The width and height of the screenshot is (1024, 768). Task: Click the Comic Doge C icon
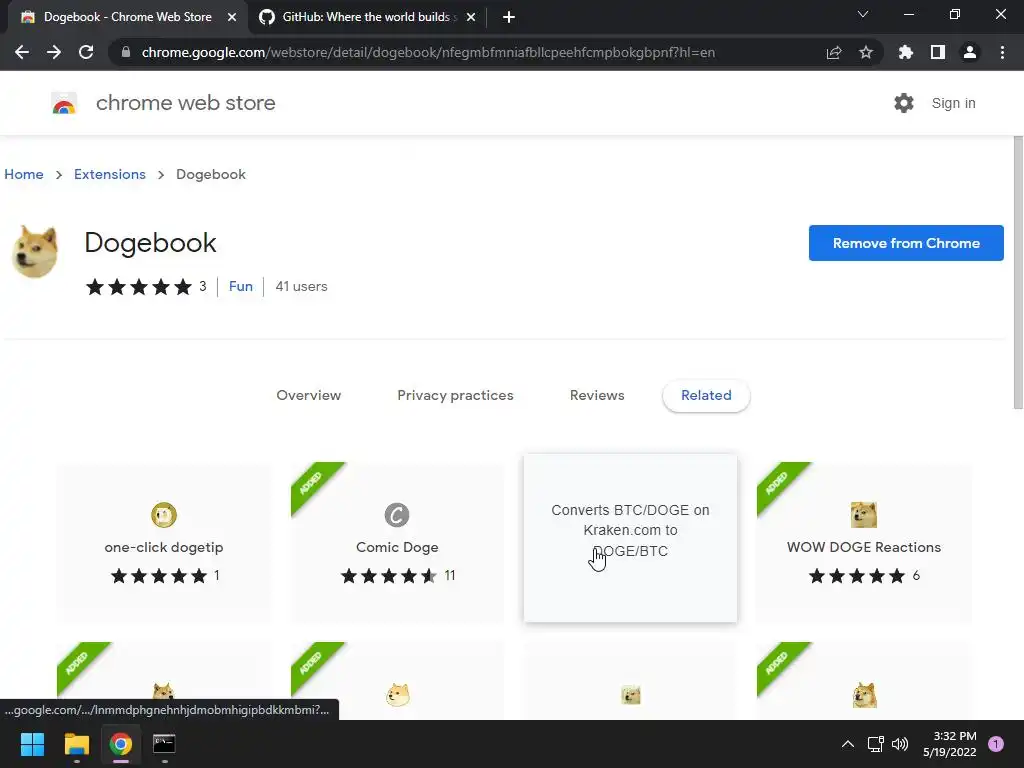[397, 515]
